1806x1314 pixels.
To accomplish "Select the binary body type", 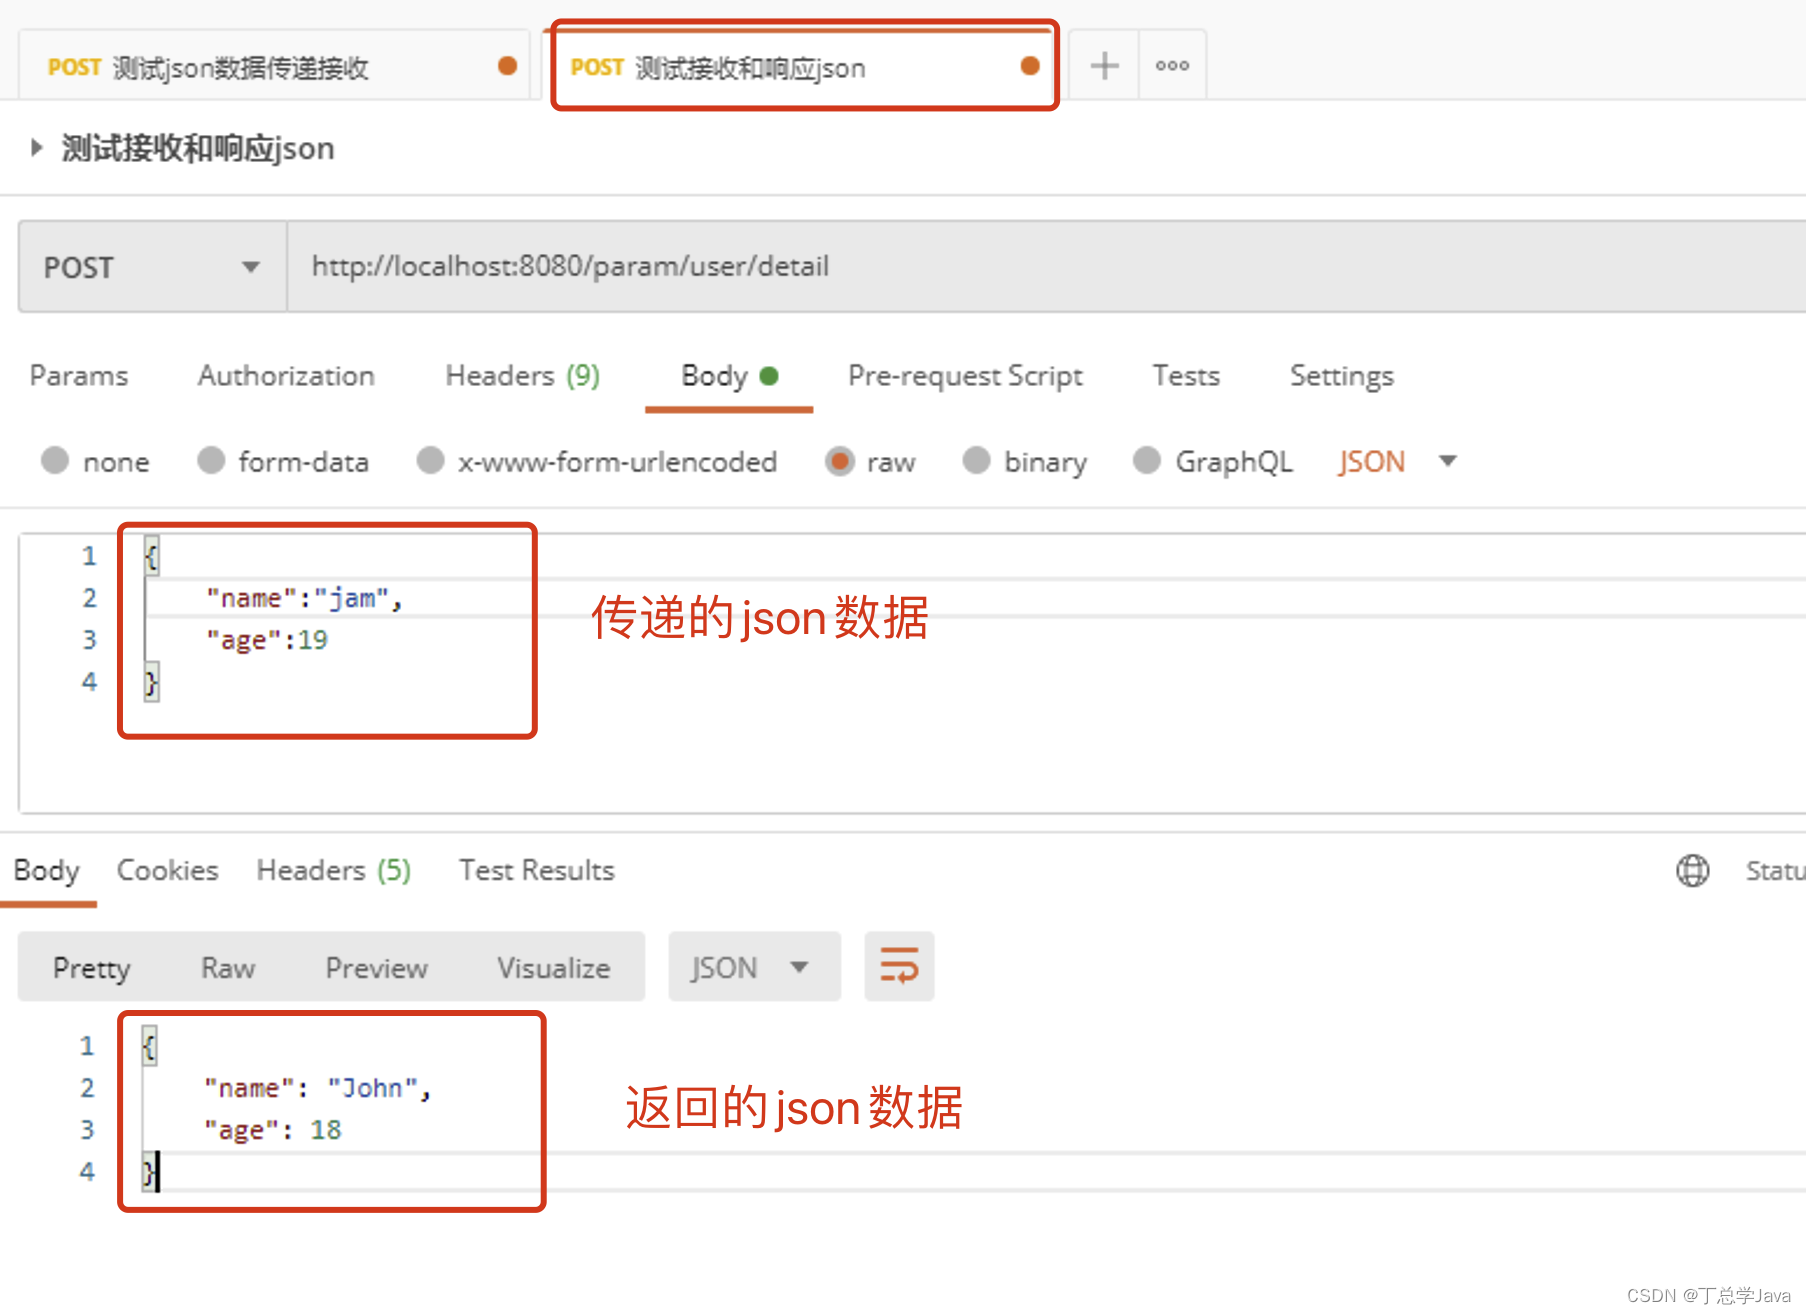I will point(1024,461).
